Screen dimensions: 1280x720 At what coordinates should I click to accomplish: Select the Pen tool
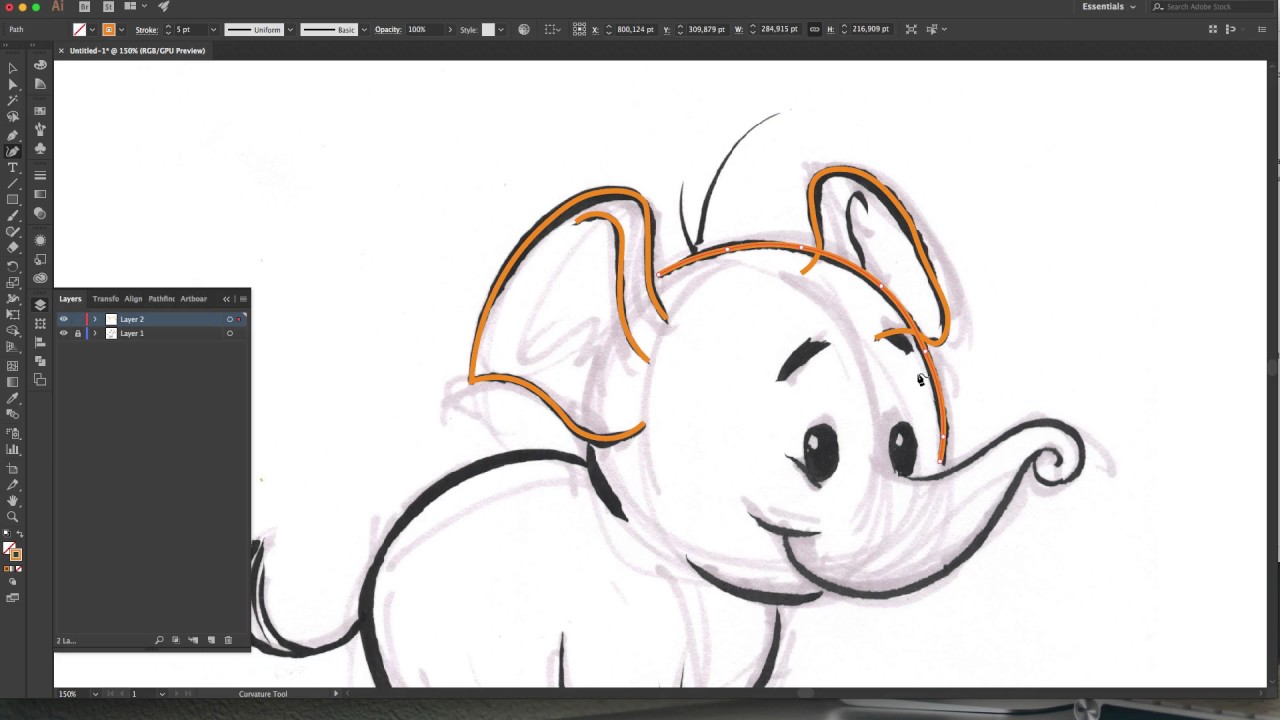[12, 135]
